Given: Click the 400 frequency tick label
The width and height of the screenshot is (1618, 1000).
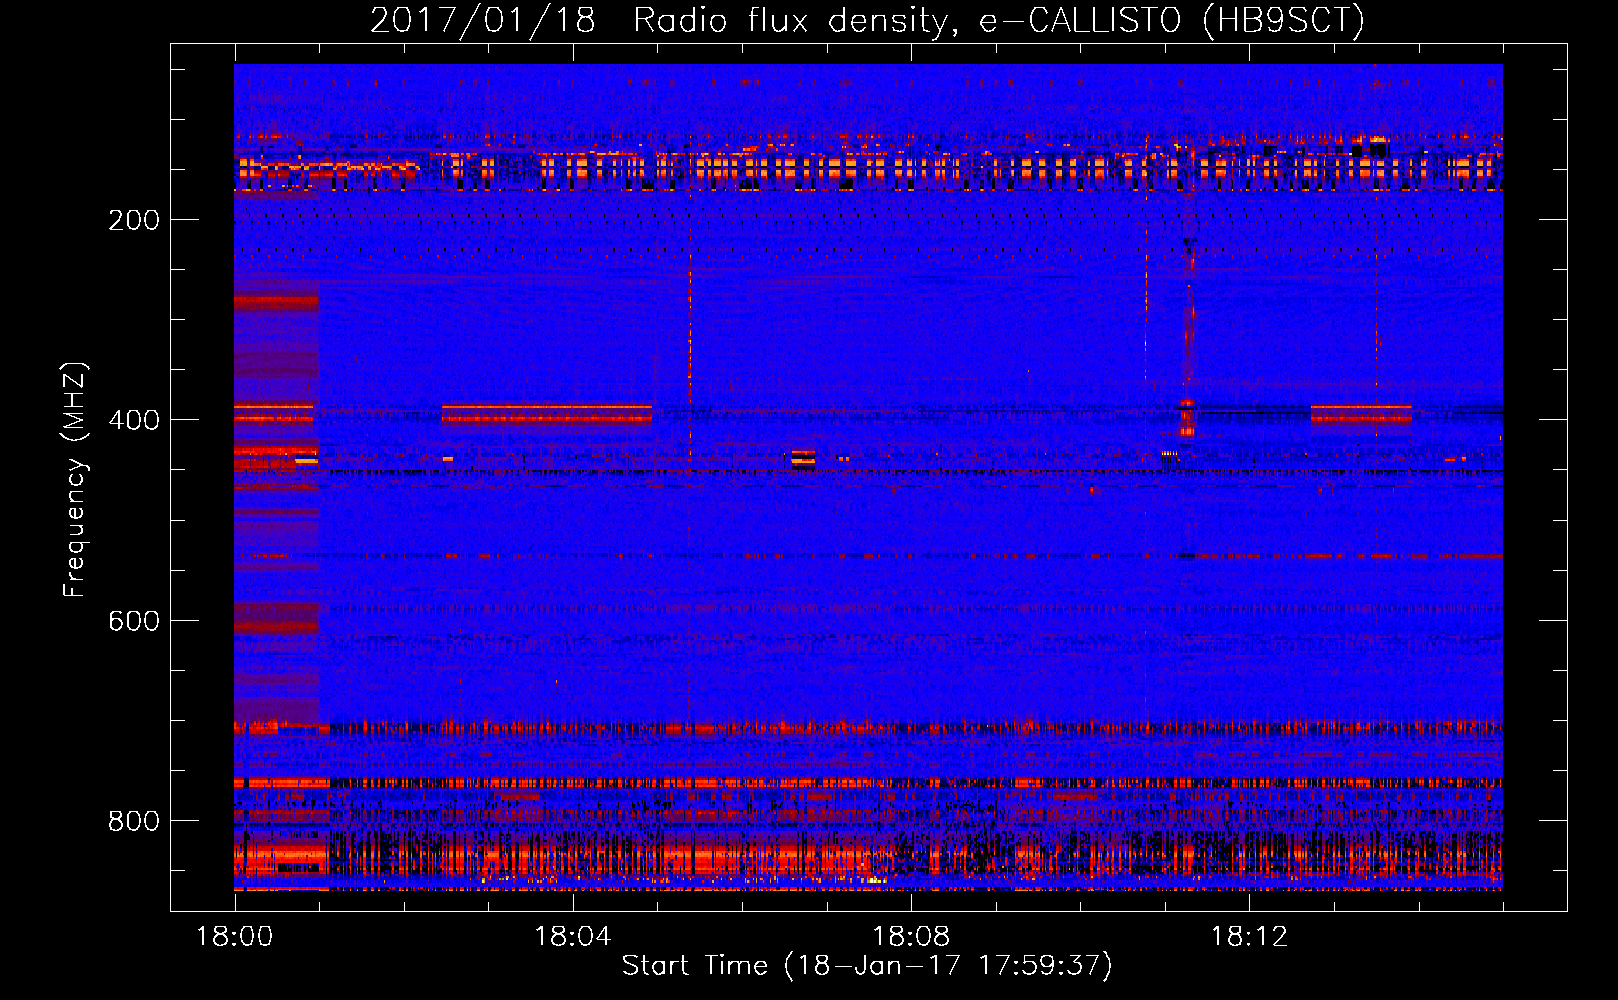Looking at the screenshot, I should point(134,420).
